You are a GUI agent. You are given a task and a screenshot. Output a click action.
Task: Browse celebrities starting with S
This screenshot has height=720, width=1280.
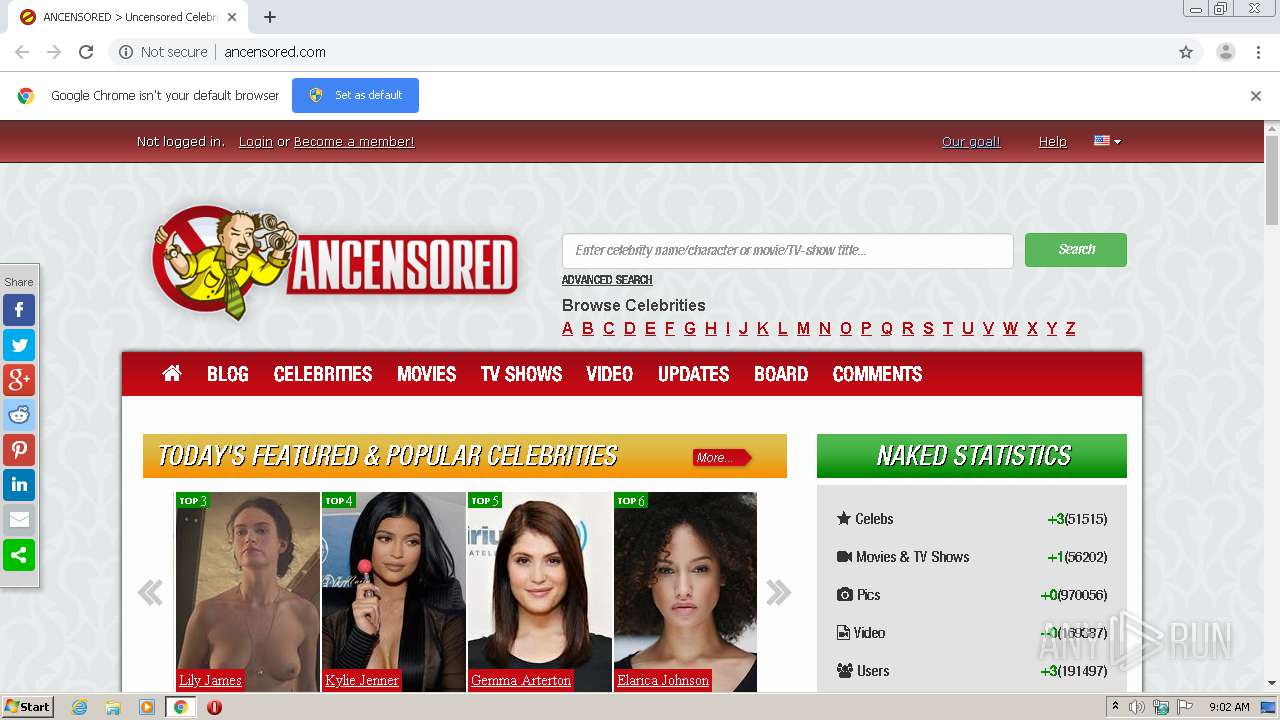tap(928, 328)
